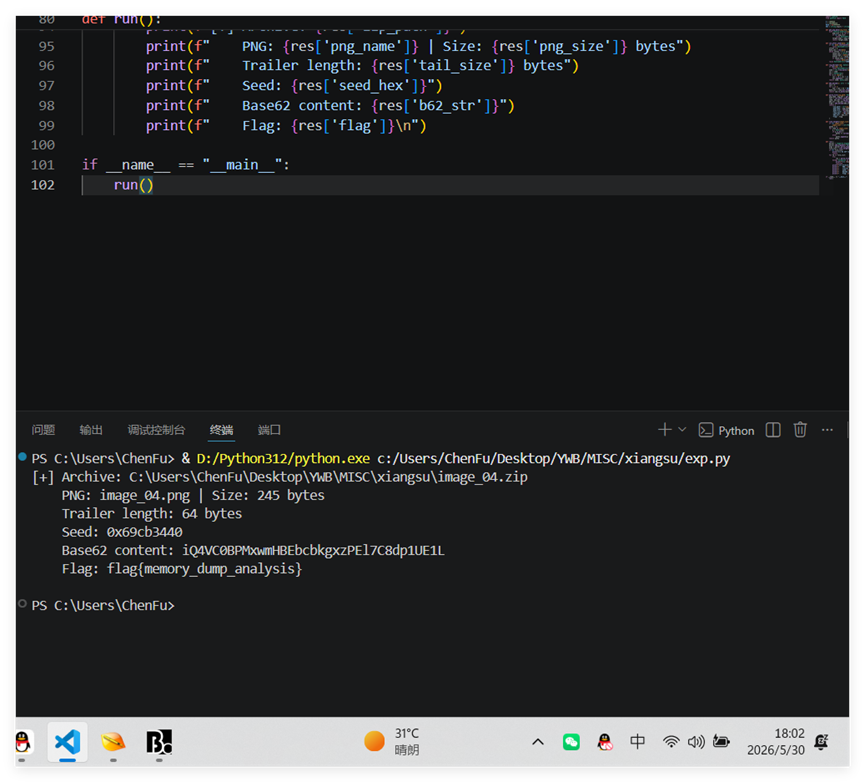Open the image_04.zip archive path link
This screenshot has width=865, height=782.
point(328,477)
